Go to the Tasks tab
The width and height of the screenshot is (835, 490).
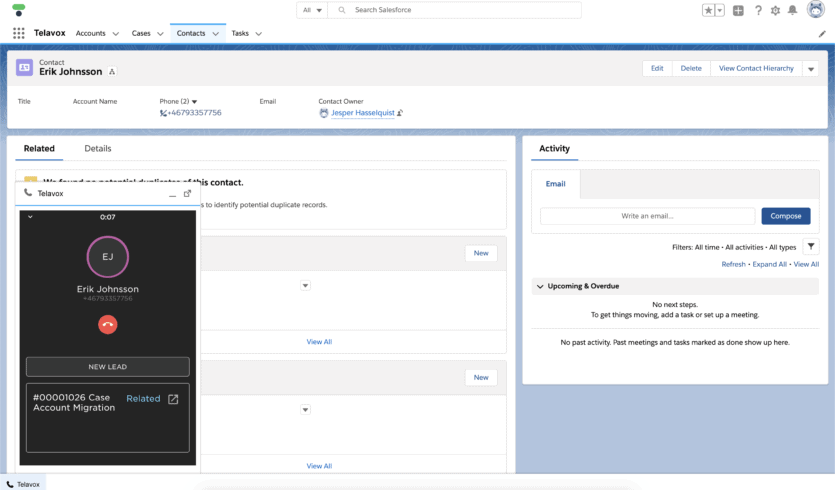click(240, 33)
